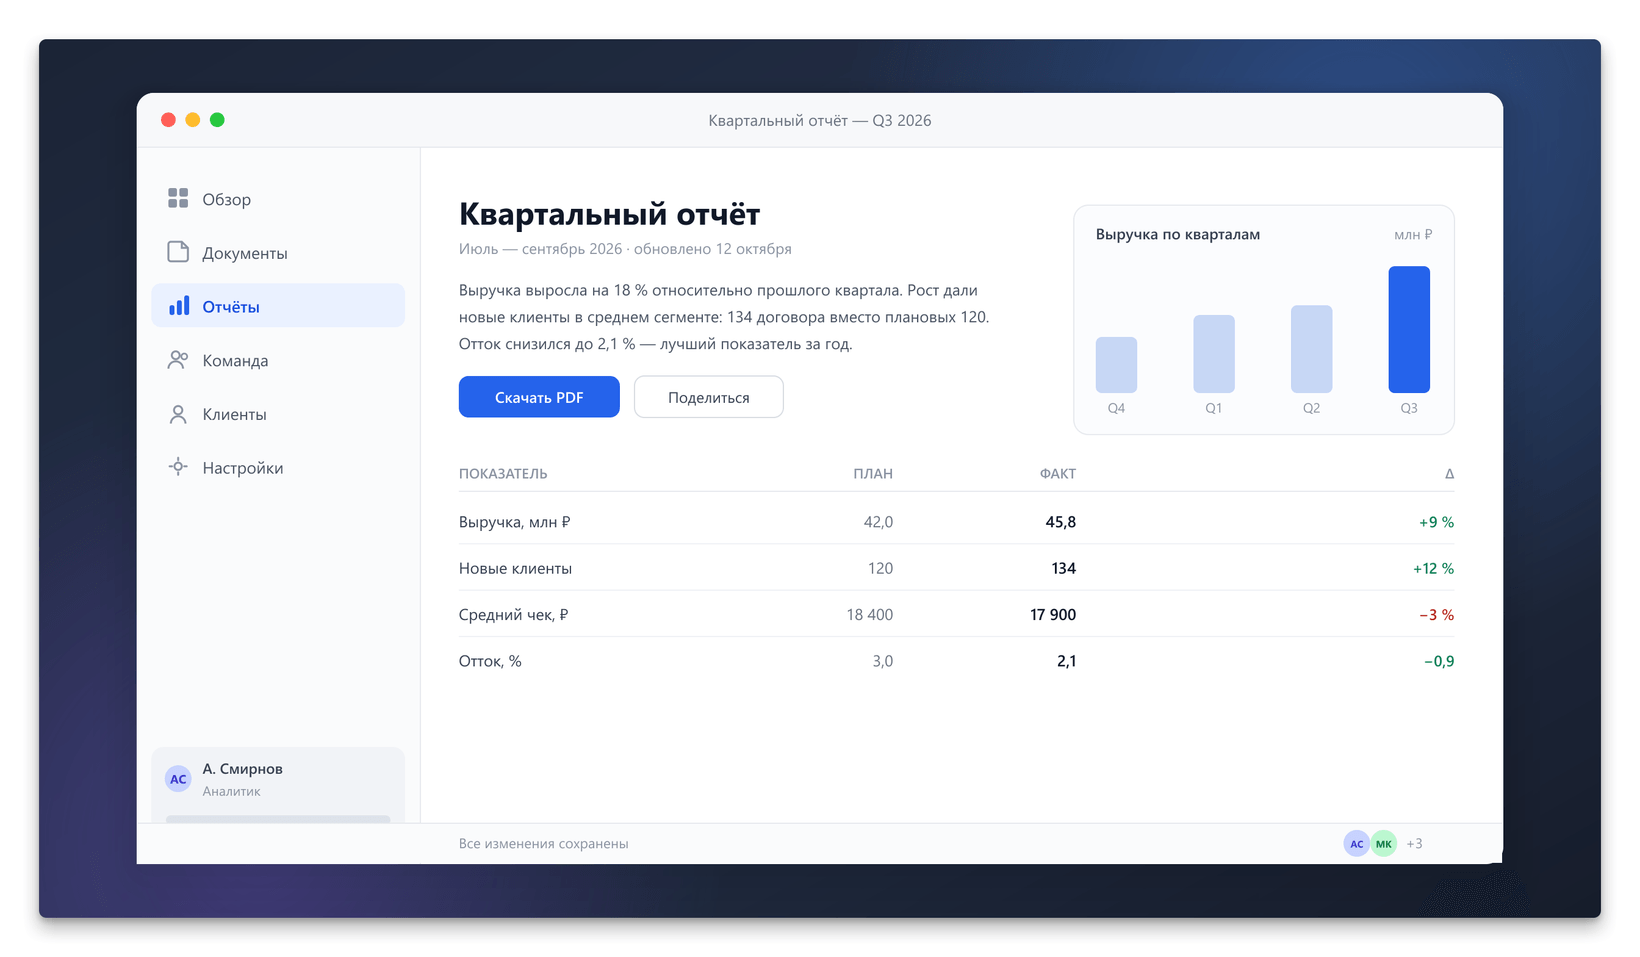The image size is (1640, 957).
Task: Download the report with Скачать PDF
Action: click(539, 397)
